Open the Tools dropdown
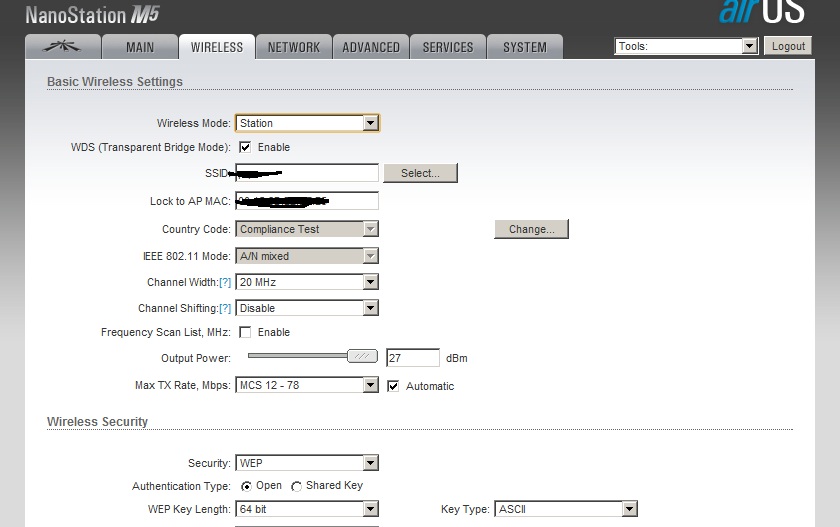Screen dimensions: 840x527 point(686,46)
